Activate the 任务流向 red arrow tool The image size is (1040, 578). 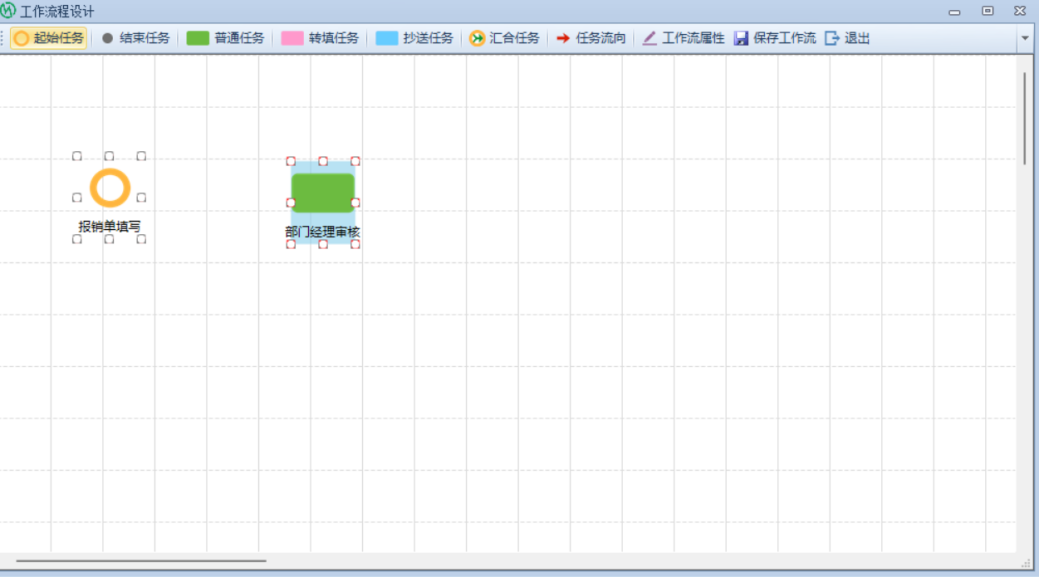point(591,38)
